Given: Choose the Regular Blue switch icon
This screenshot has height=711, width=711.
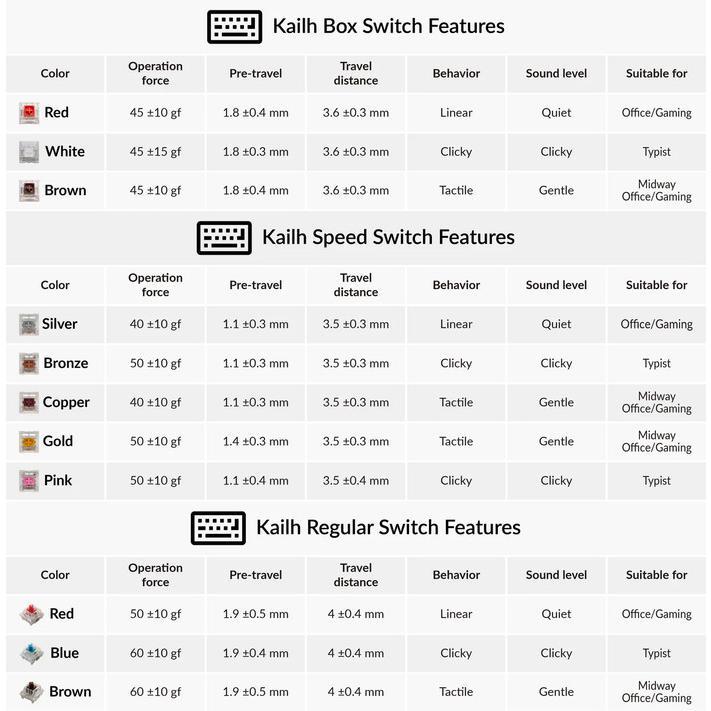Looking at the screenshot, I should point(32,653).
